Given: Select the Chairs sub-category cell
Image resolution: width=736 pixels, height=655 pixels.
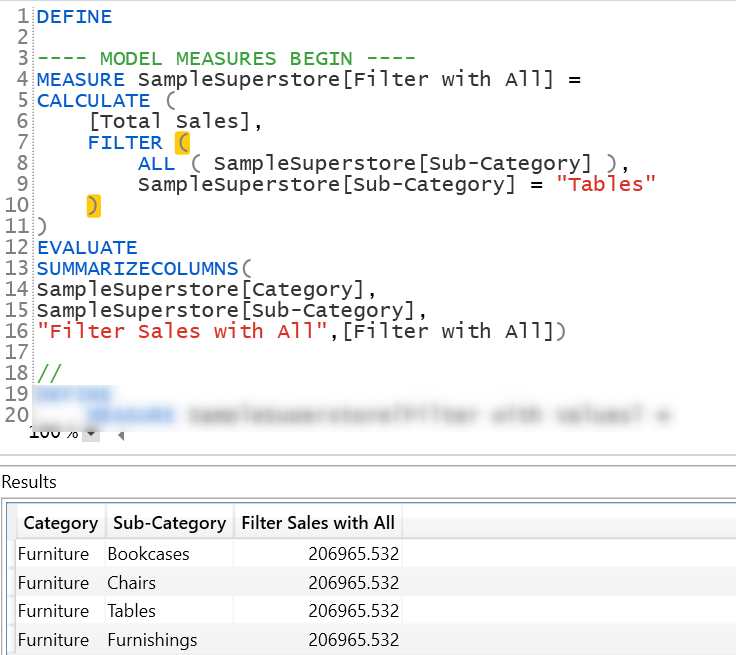Looking at the screenshot, I should [x=132, y=582].
